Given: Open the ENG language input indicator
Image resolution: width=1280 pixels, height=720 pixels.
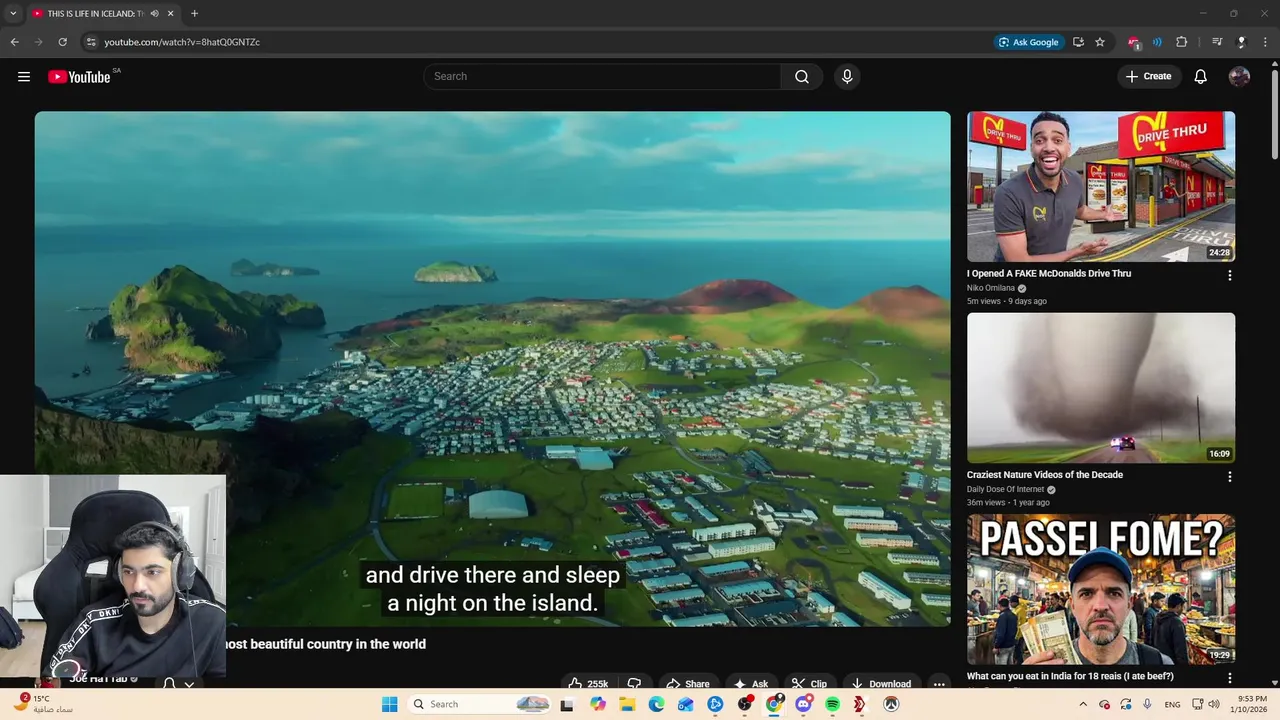Looking at the screenshot, I should point(1172,704).
